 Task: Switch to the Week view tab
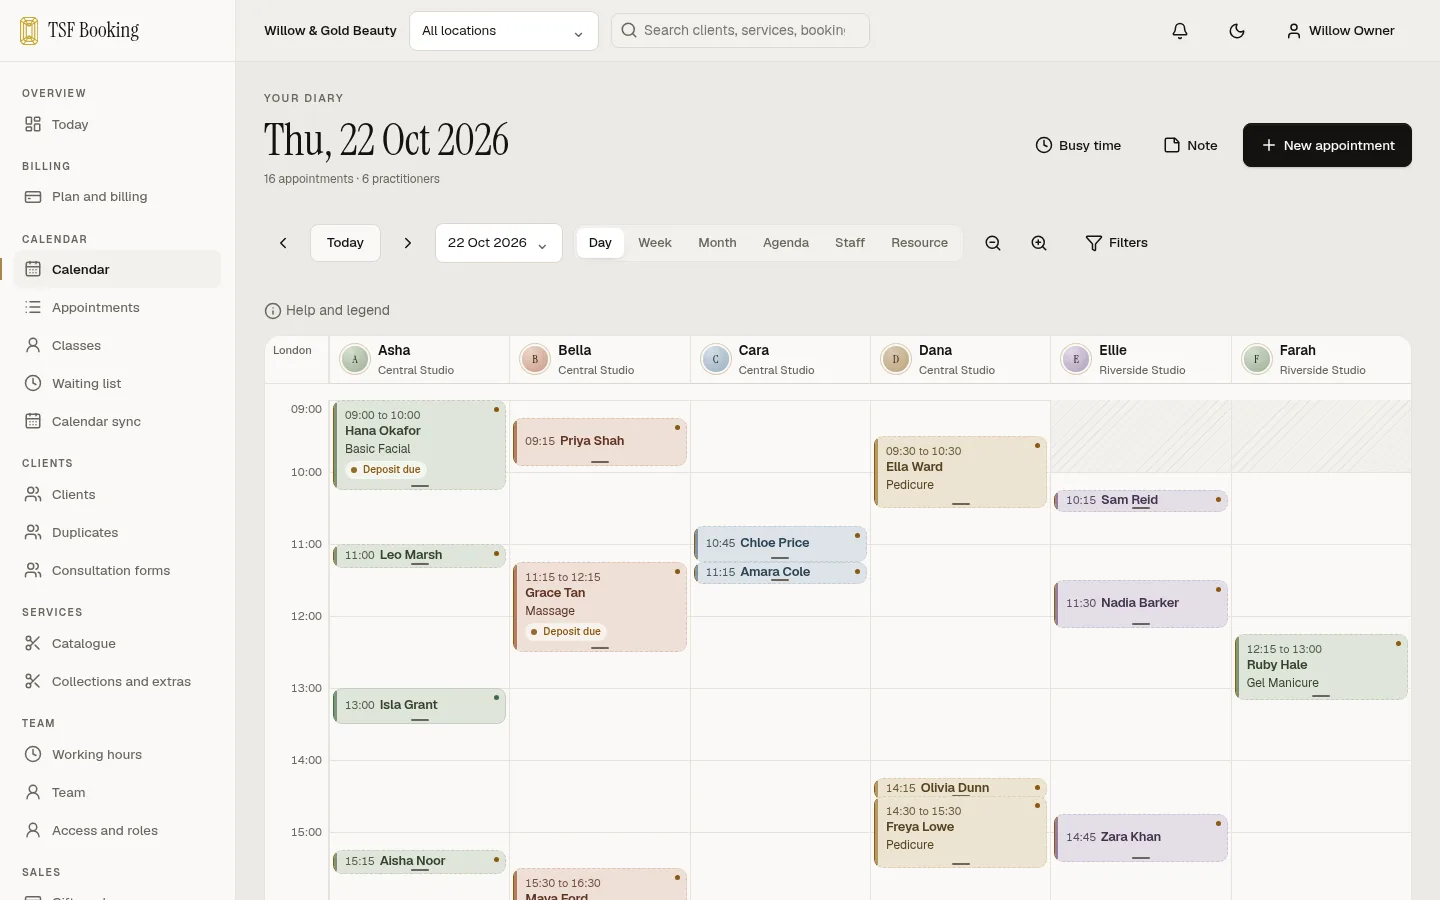pos(655,243)
